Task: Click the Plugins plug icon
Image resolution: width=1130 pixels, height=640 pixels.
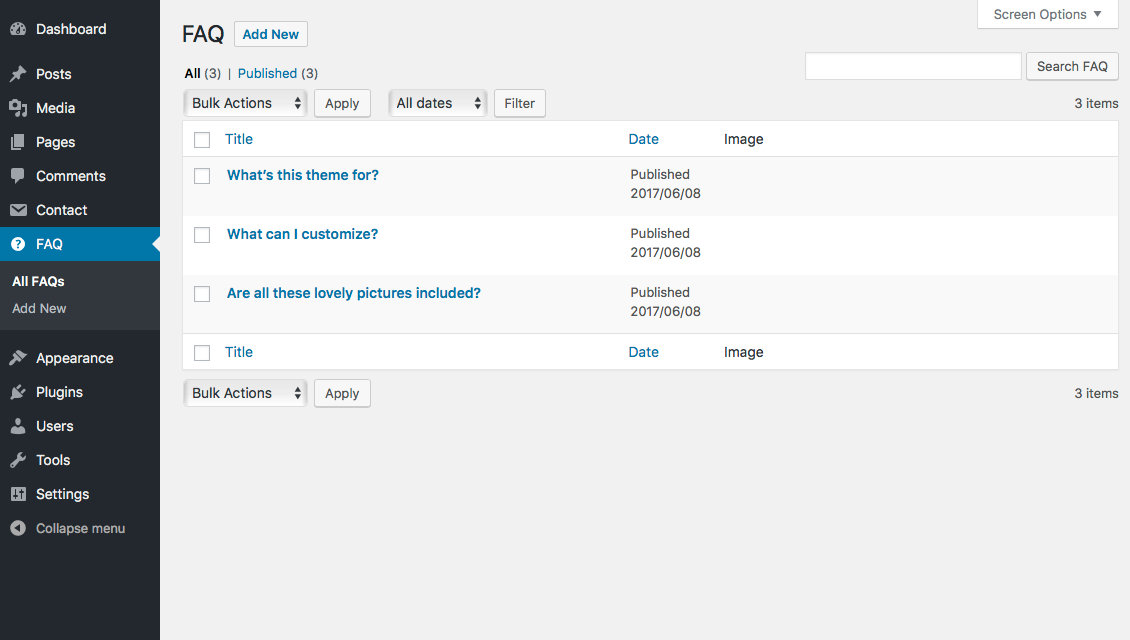Action: click(18, 392)
